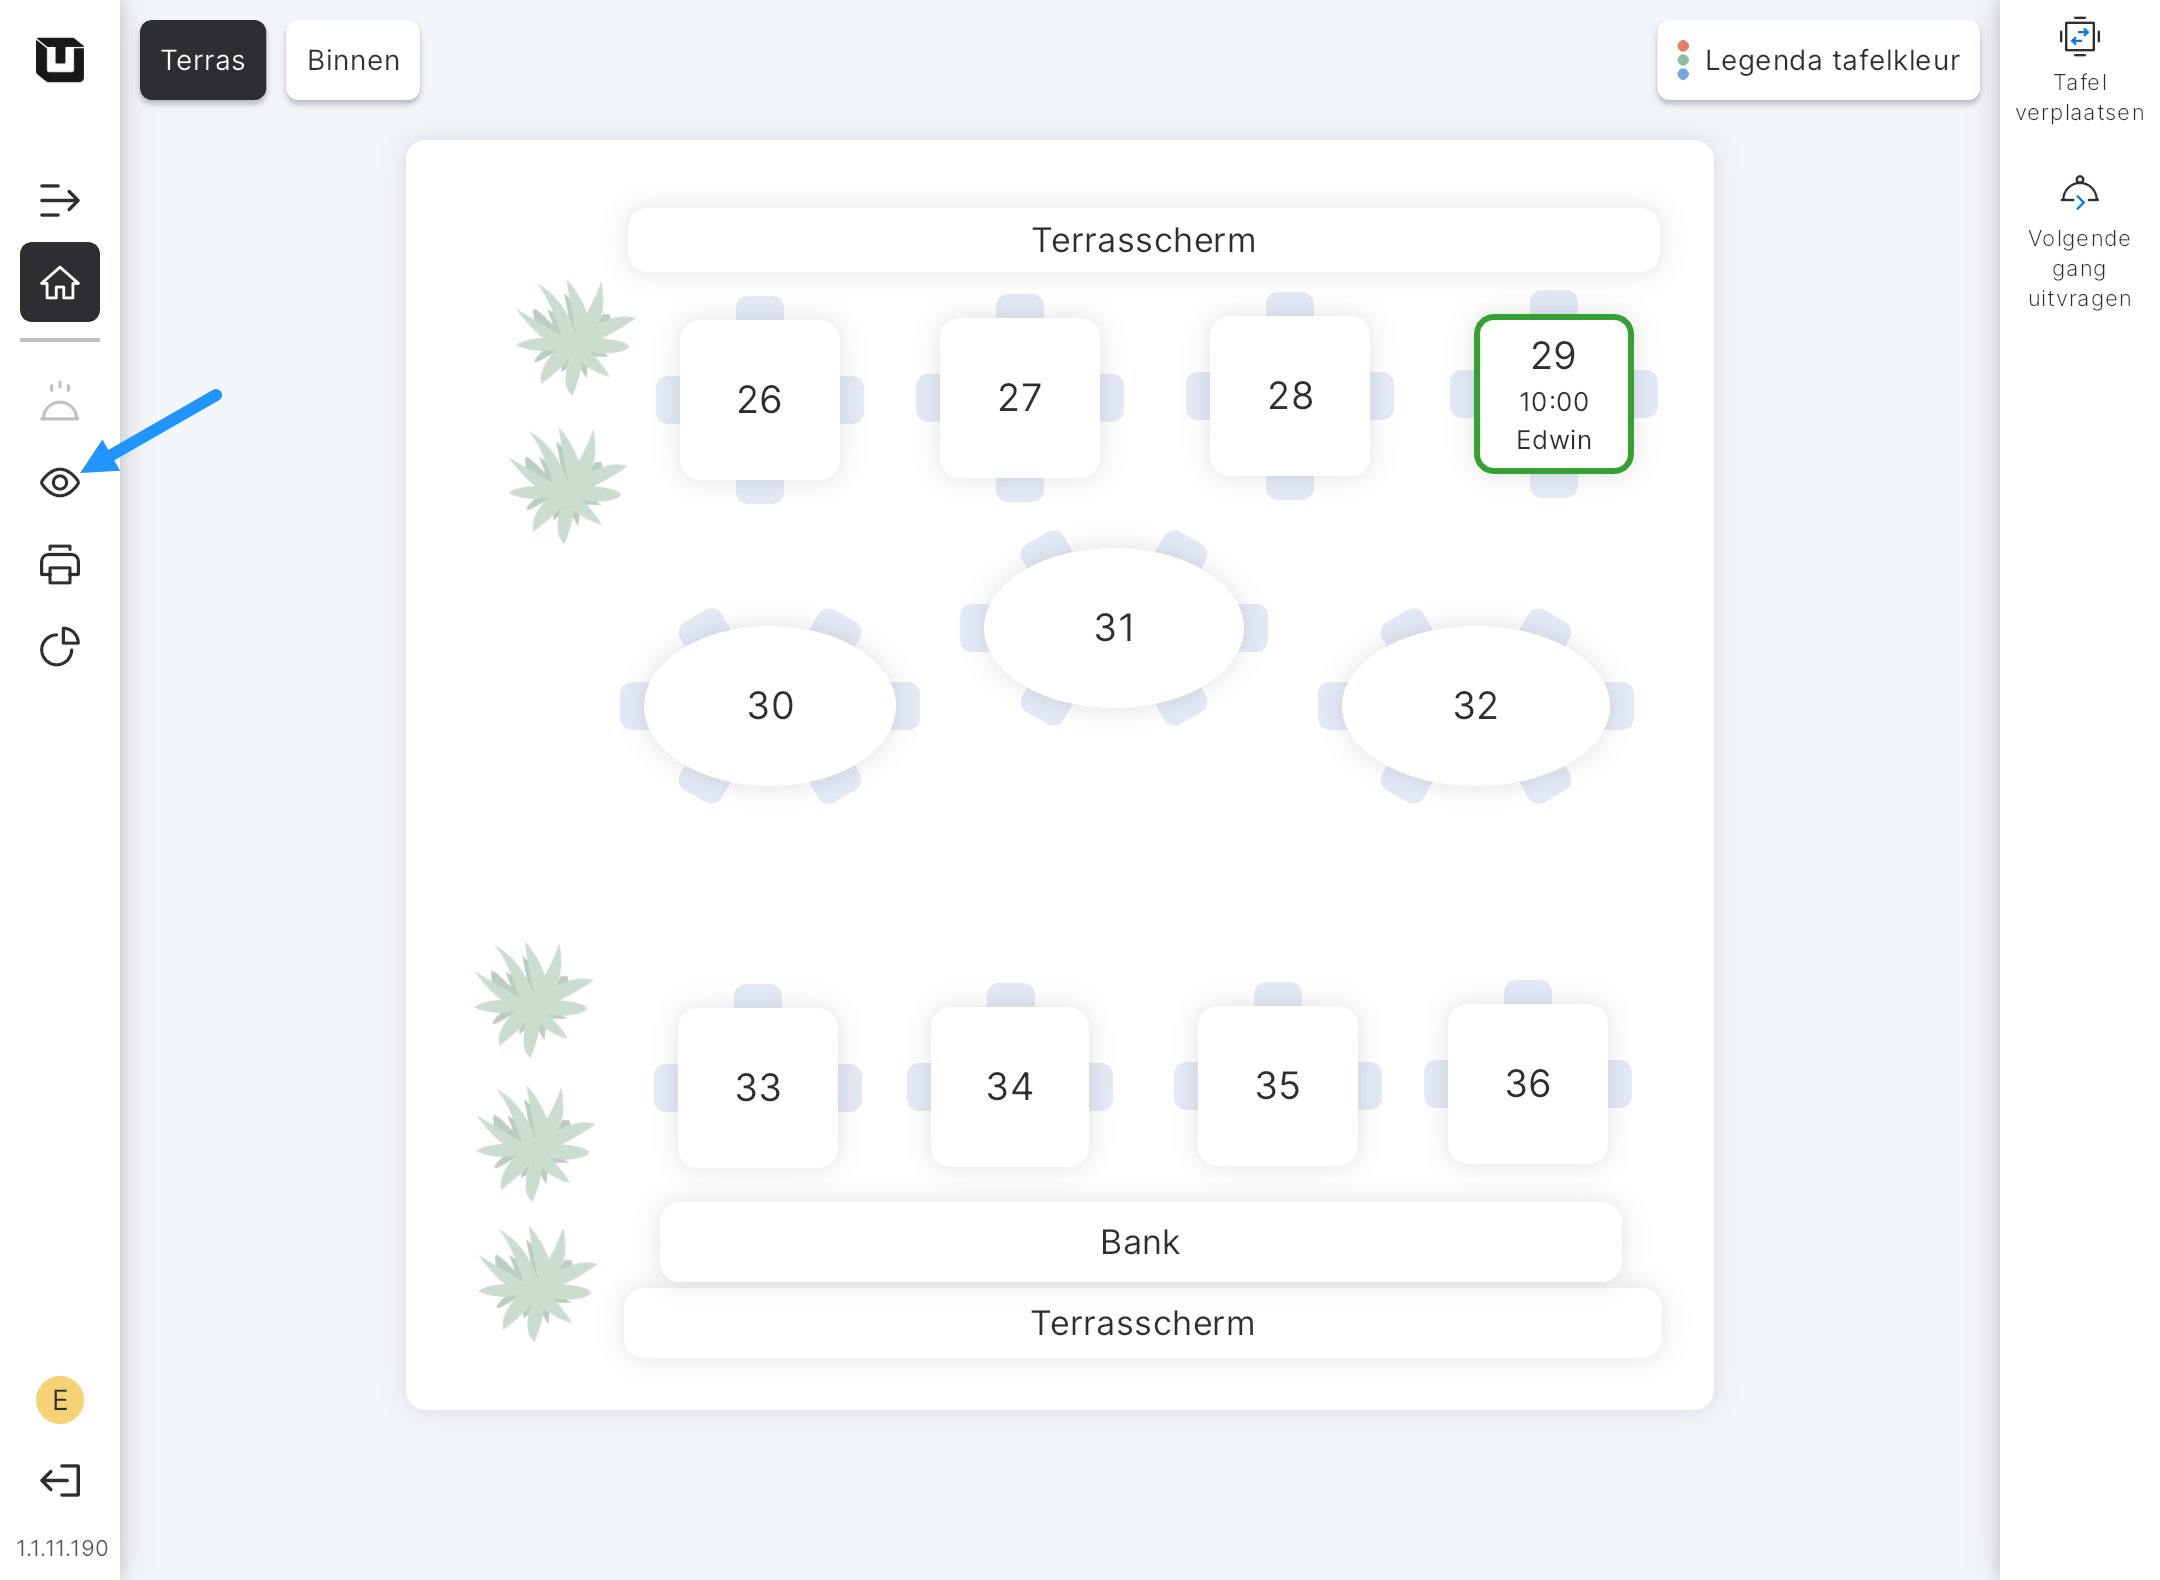Click the logout arrow icon
Viewport: 2160px width, 1580px height.
[59, 1480]
